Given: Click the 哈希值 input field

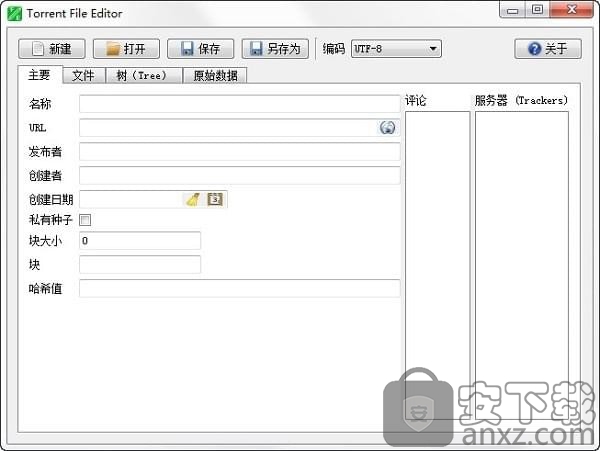Looking at the screenshot, I should click(x=240, y=288).
